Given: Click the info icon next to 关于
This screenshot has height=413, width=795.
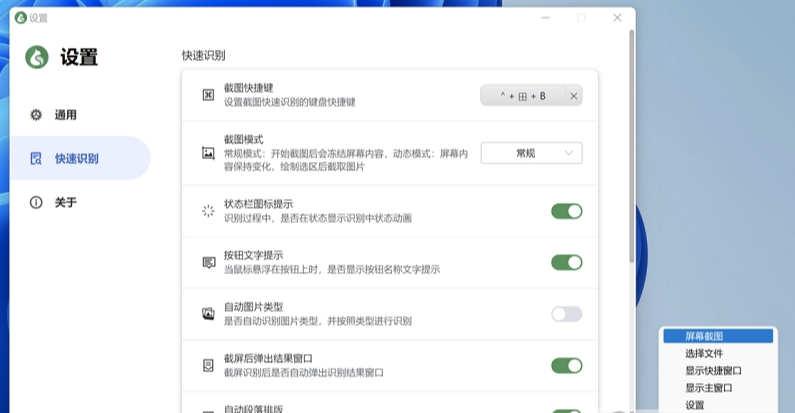Looking at the screenshot, I should pos(36,203).
